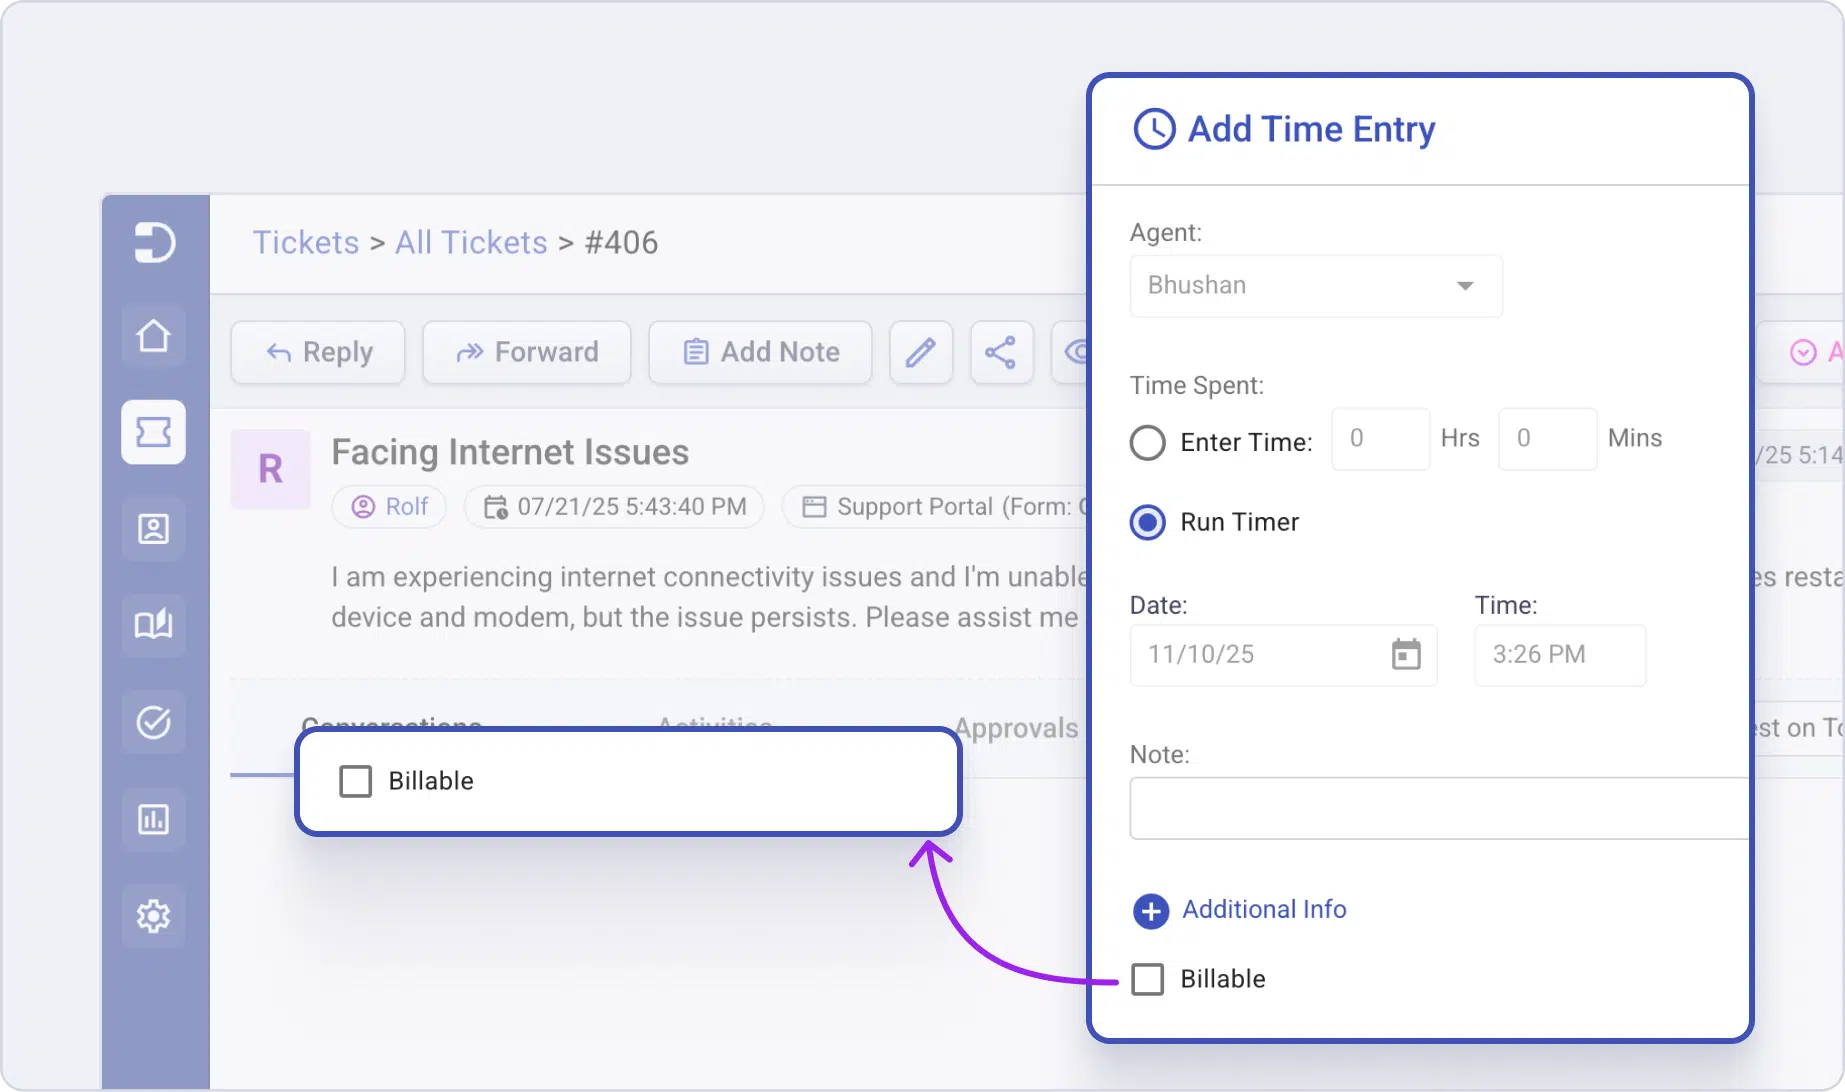Select the Tickets icon in sidebar

click(153, 432)
